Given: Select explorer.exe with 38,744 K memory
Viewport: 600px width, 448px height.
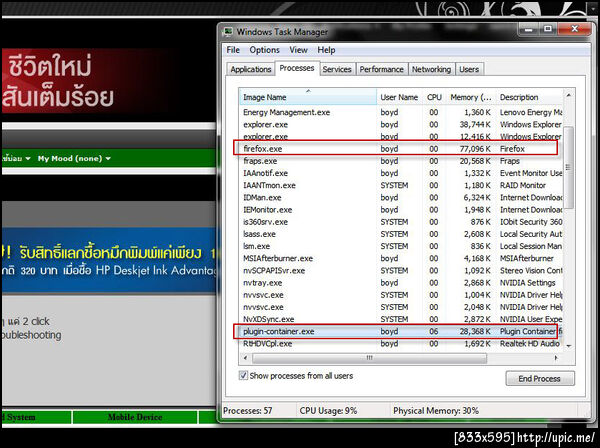Looking at the screenshot, I should [x=401, y=125].
